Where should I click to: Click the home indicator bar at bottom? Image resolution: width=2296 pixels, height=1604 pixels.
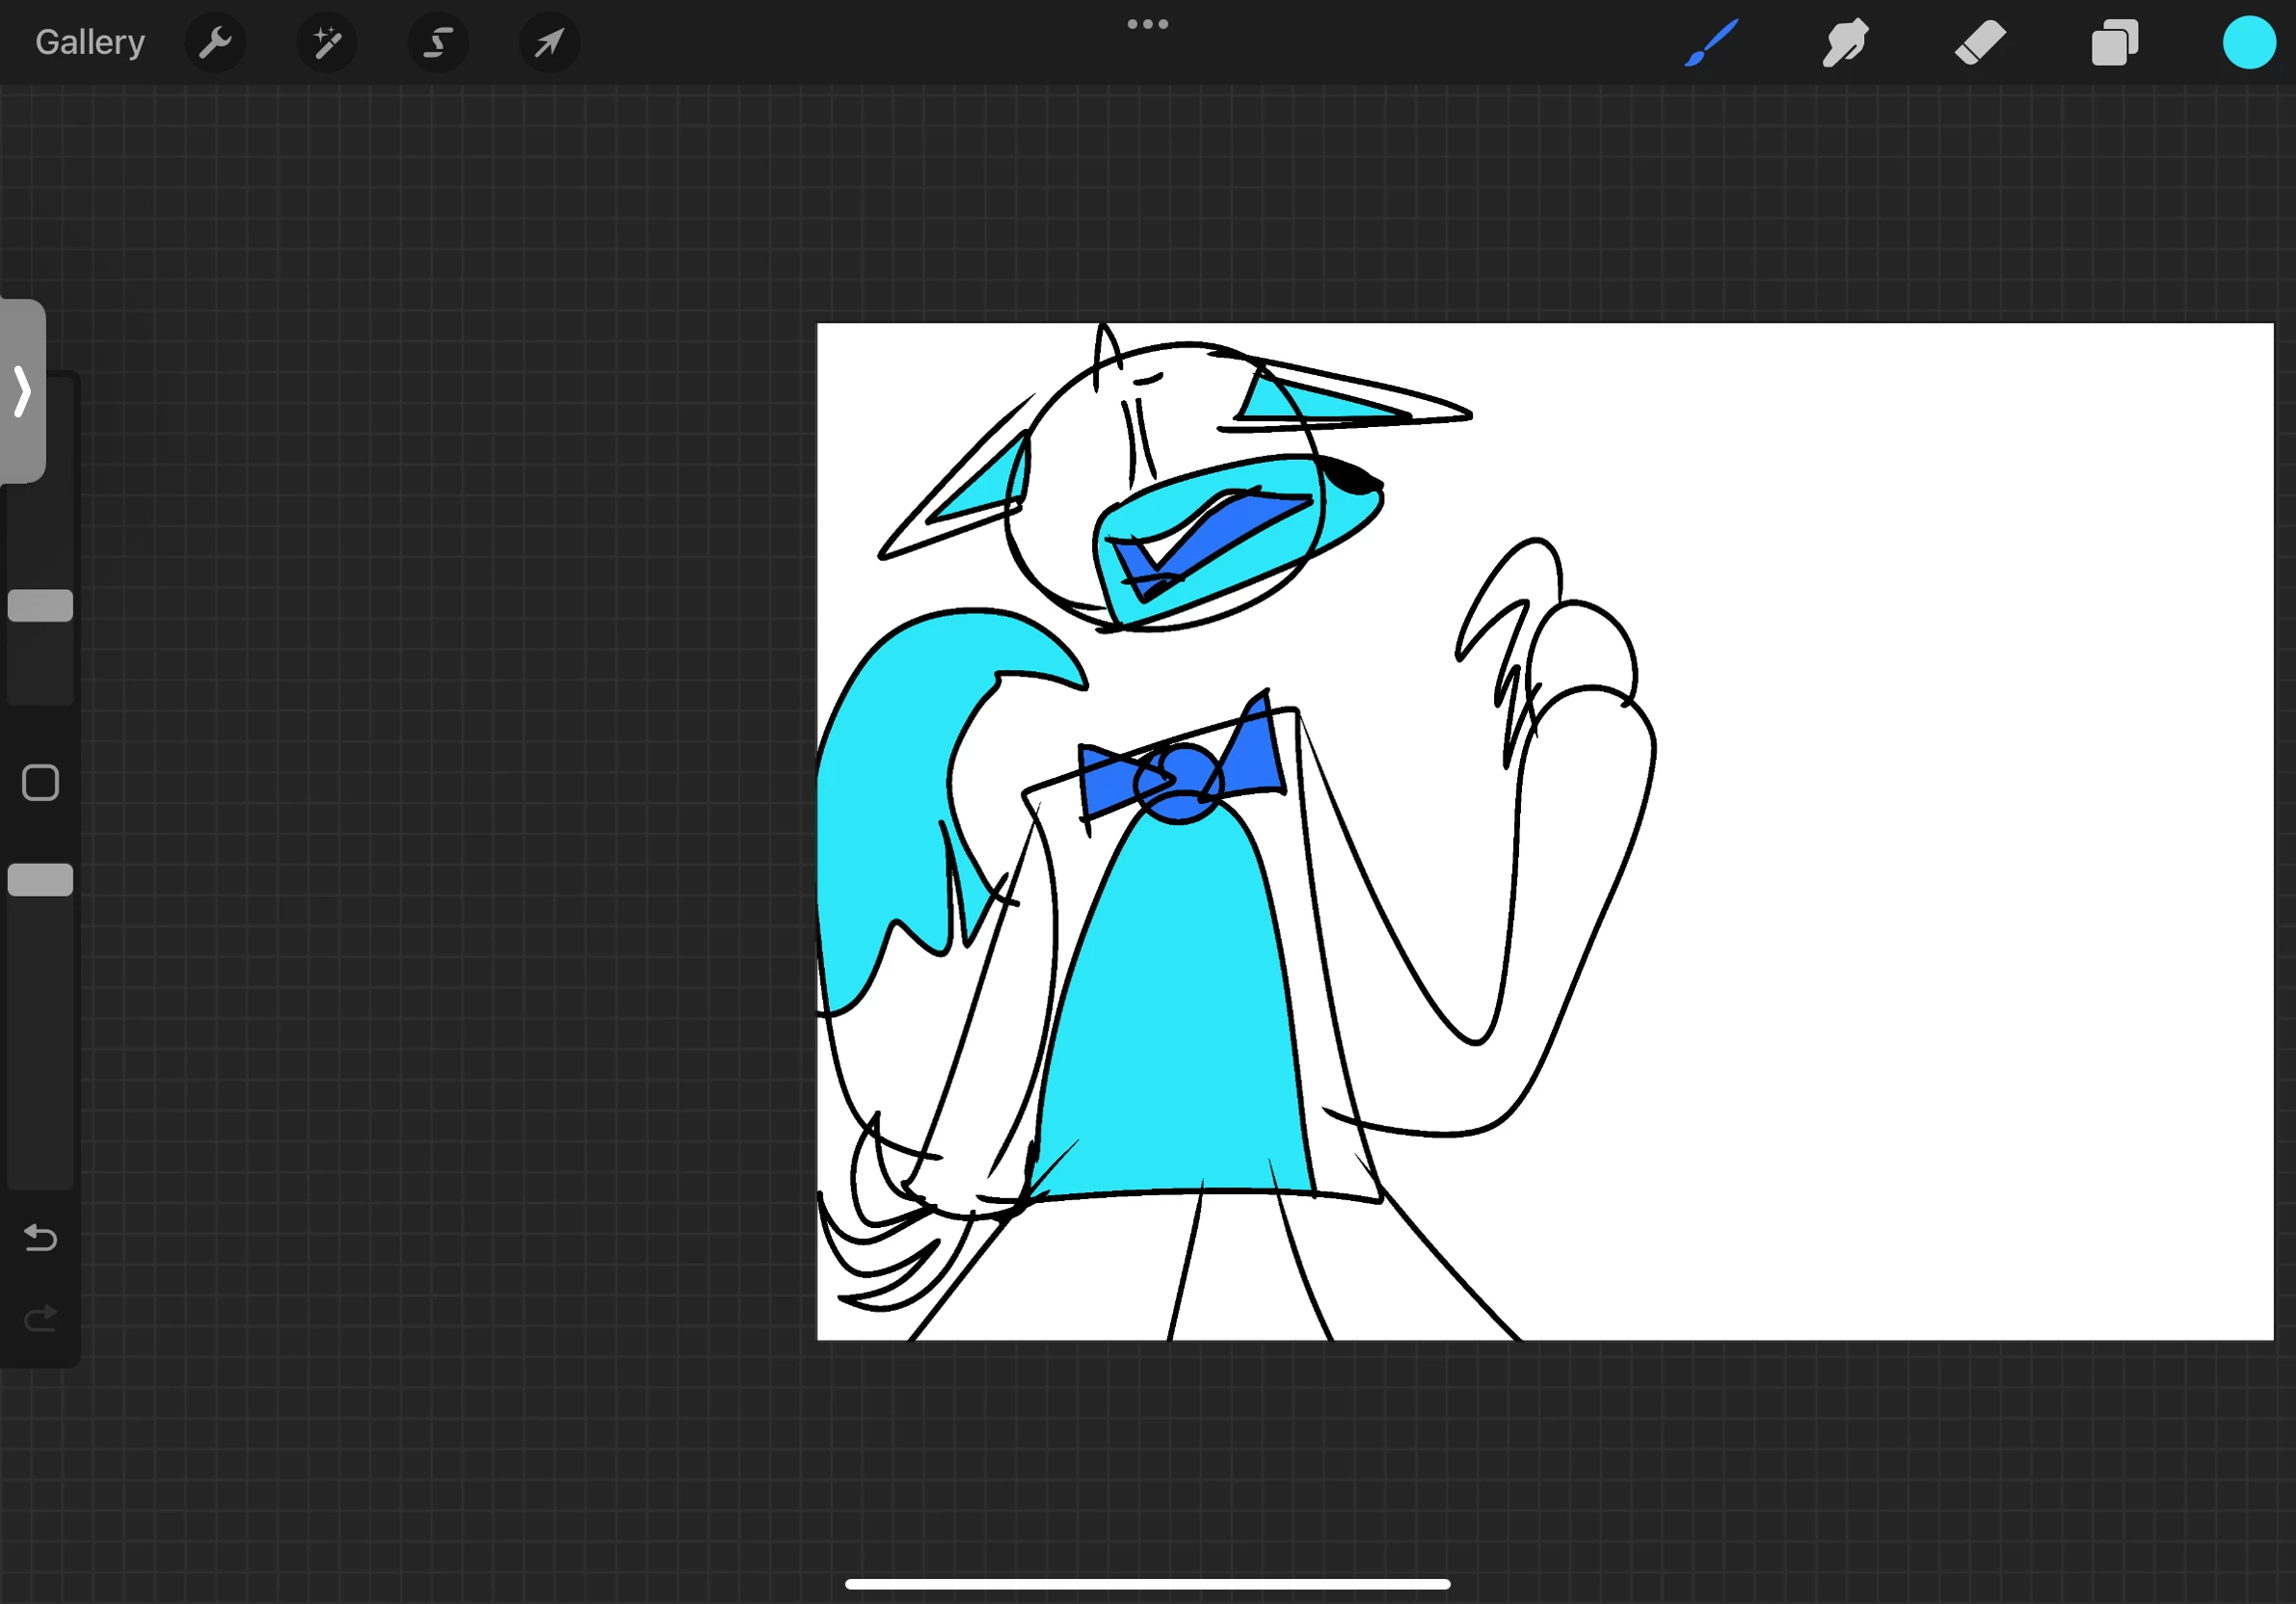(1147, 1584)
